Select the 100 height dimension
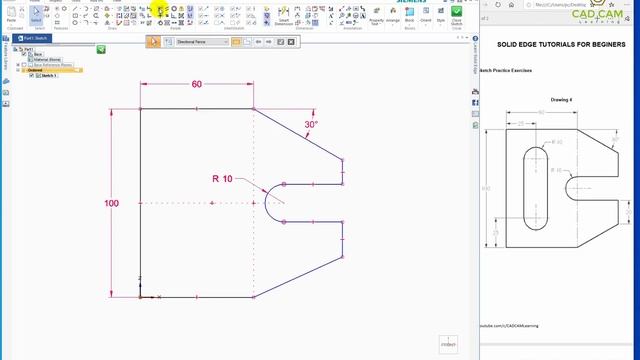Viewport: 640px width, 360px height. click(111, 203)
